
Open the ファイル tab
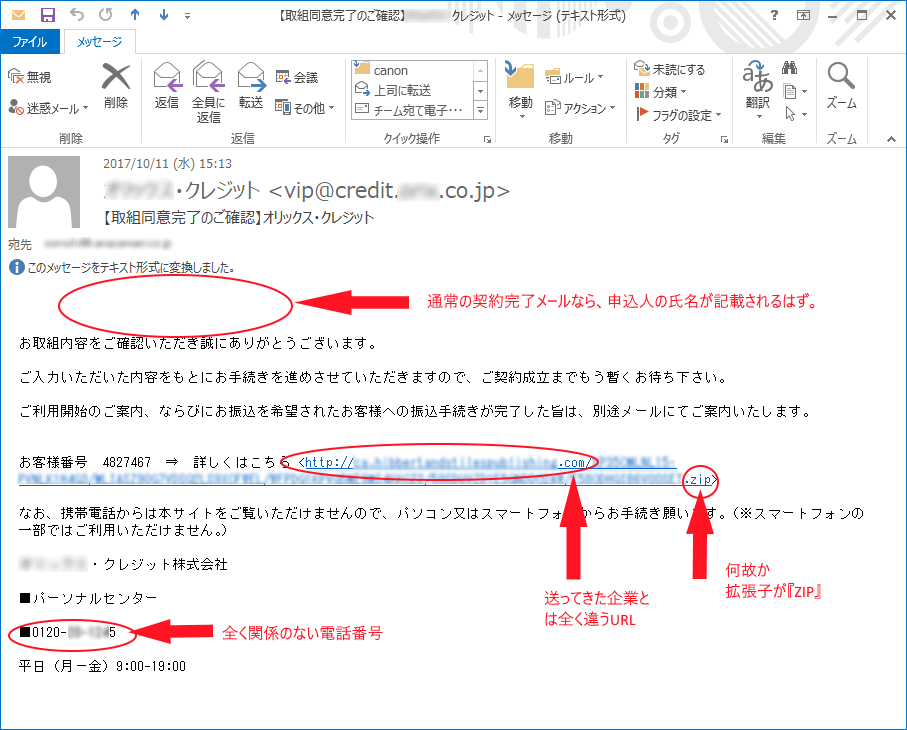pyautogui.click(x=30, y=42)
